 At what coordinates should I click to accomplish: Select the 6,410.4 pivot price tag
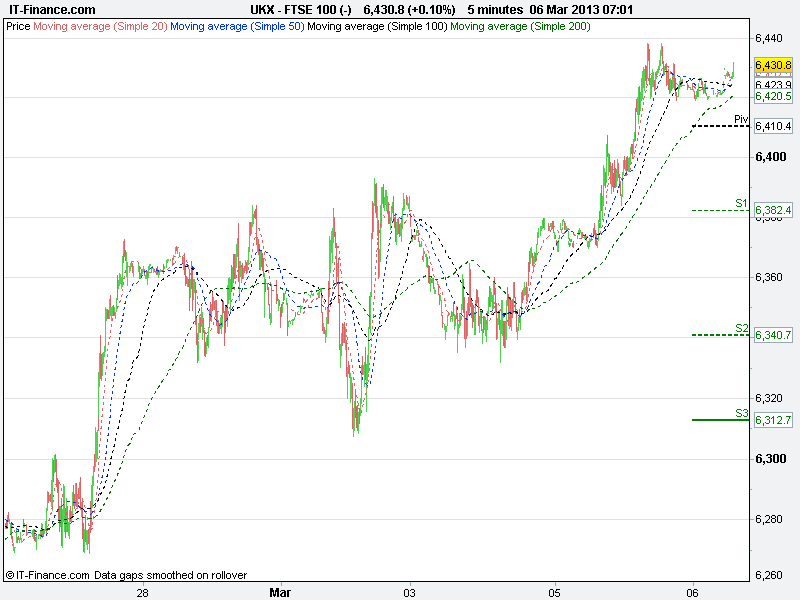point(773,126)
